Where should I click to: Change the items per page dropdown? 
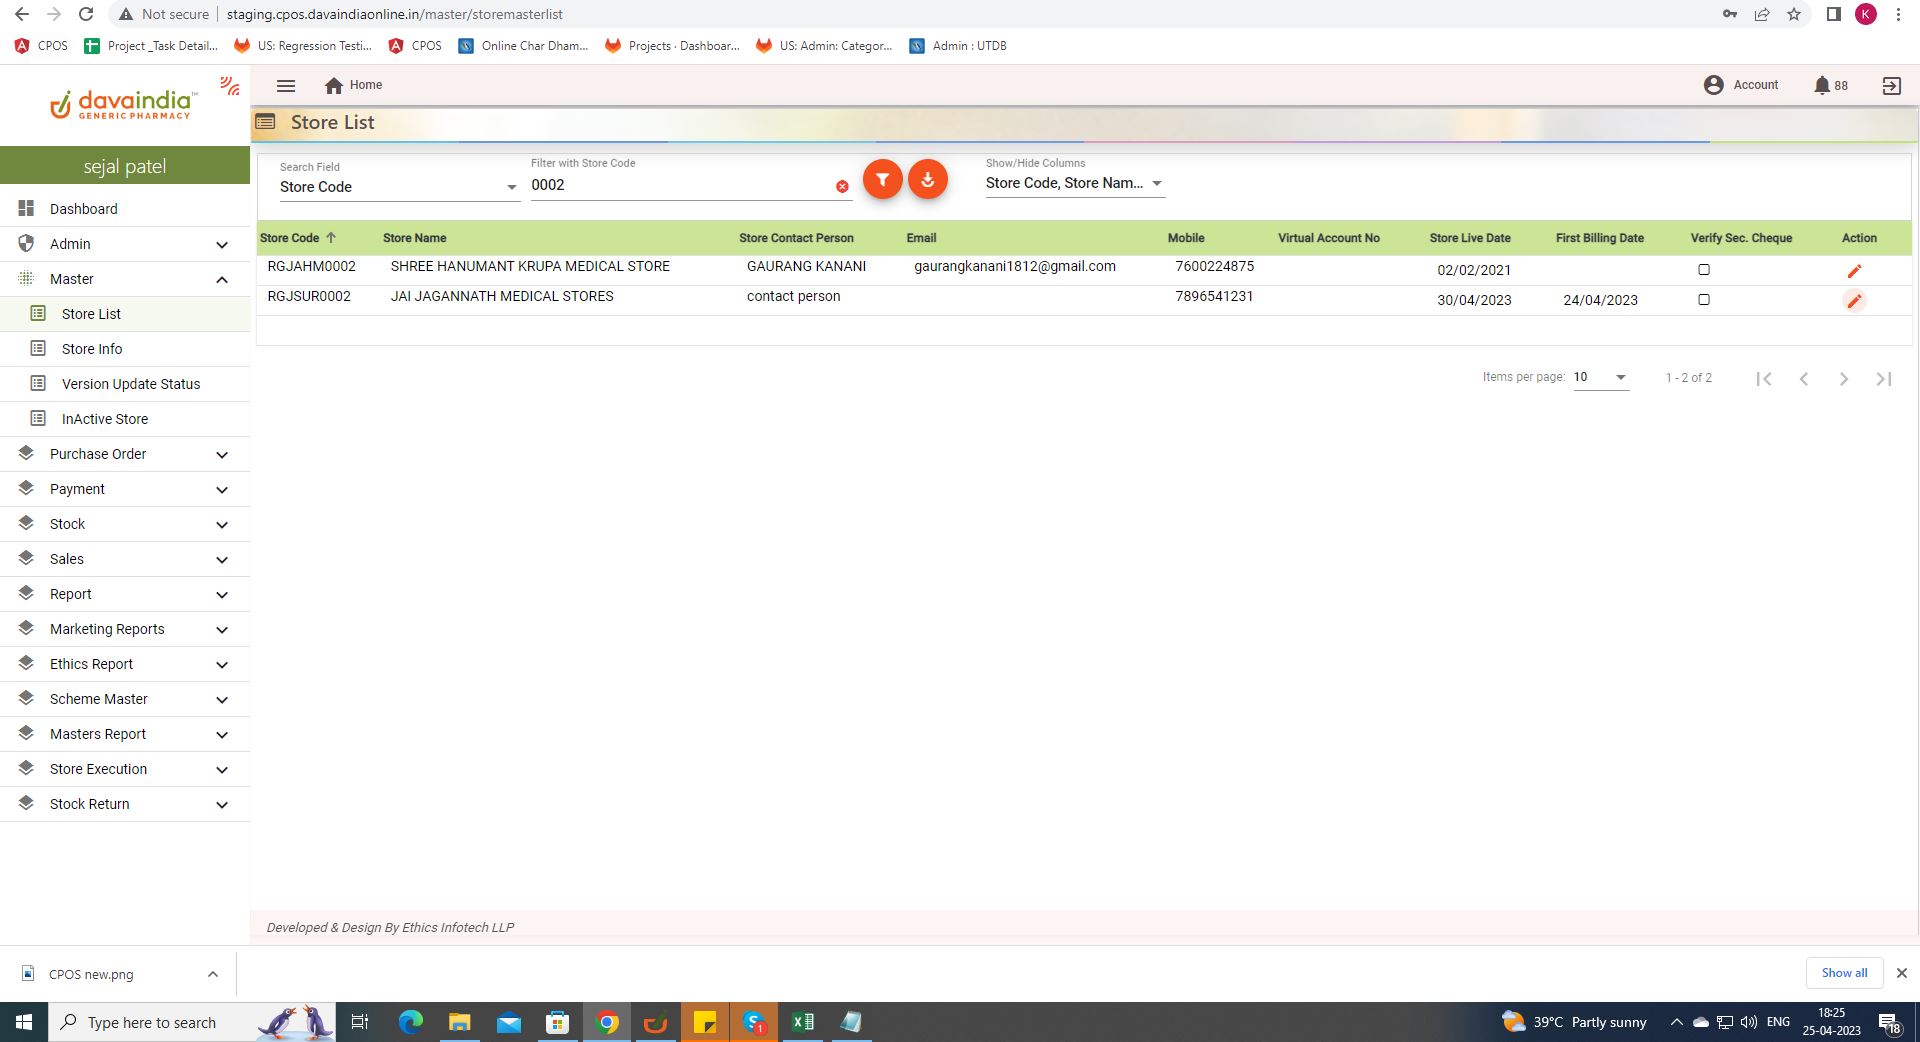[1600, 378]
